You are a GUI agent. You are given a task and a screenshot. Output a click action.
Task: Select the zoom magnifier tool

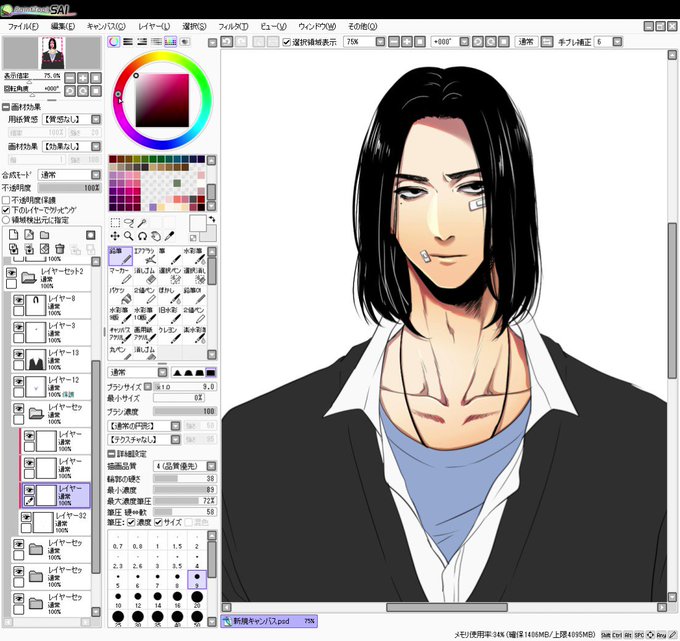129,236
